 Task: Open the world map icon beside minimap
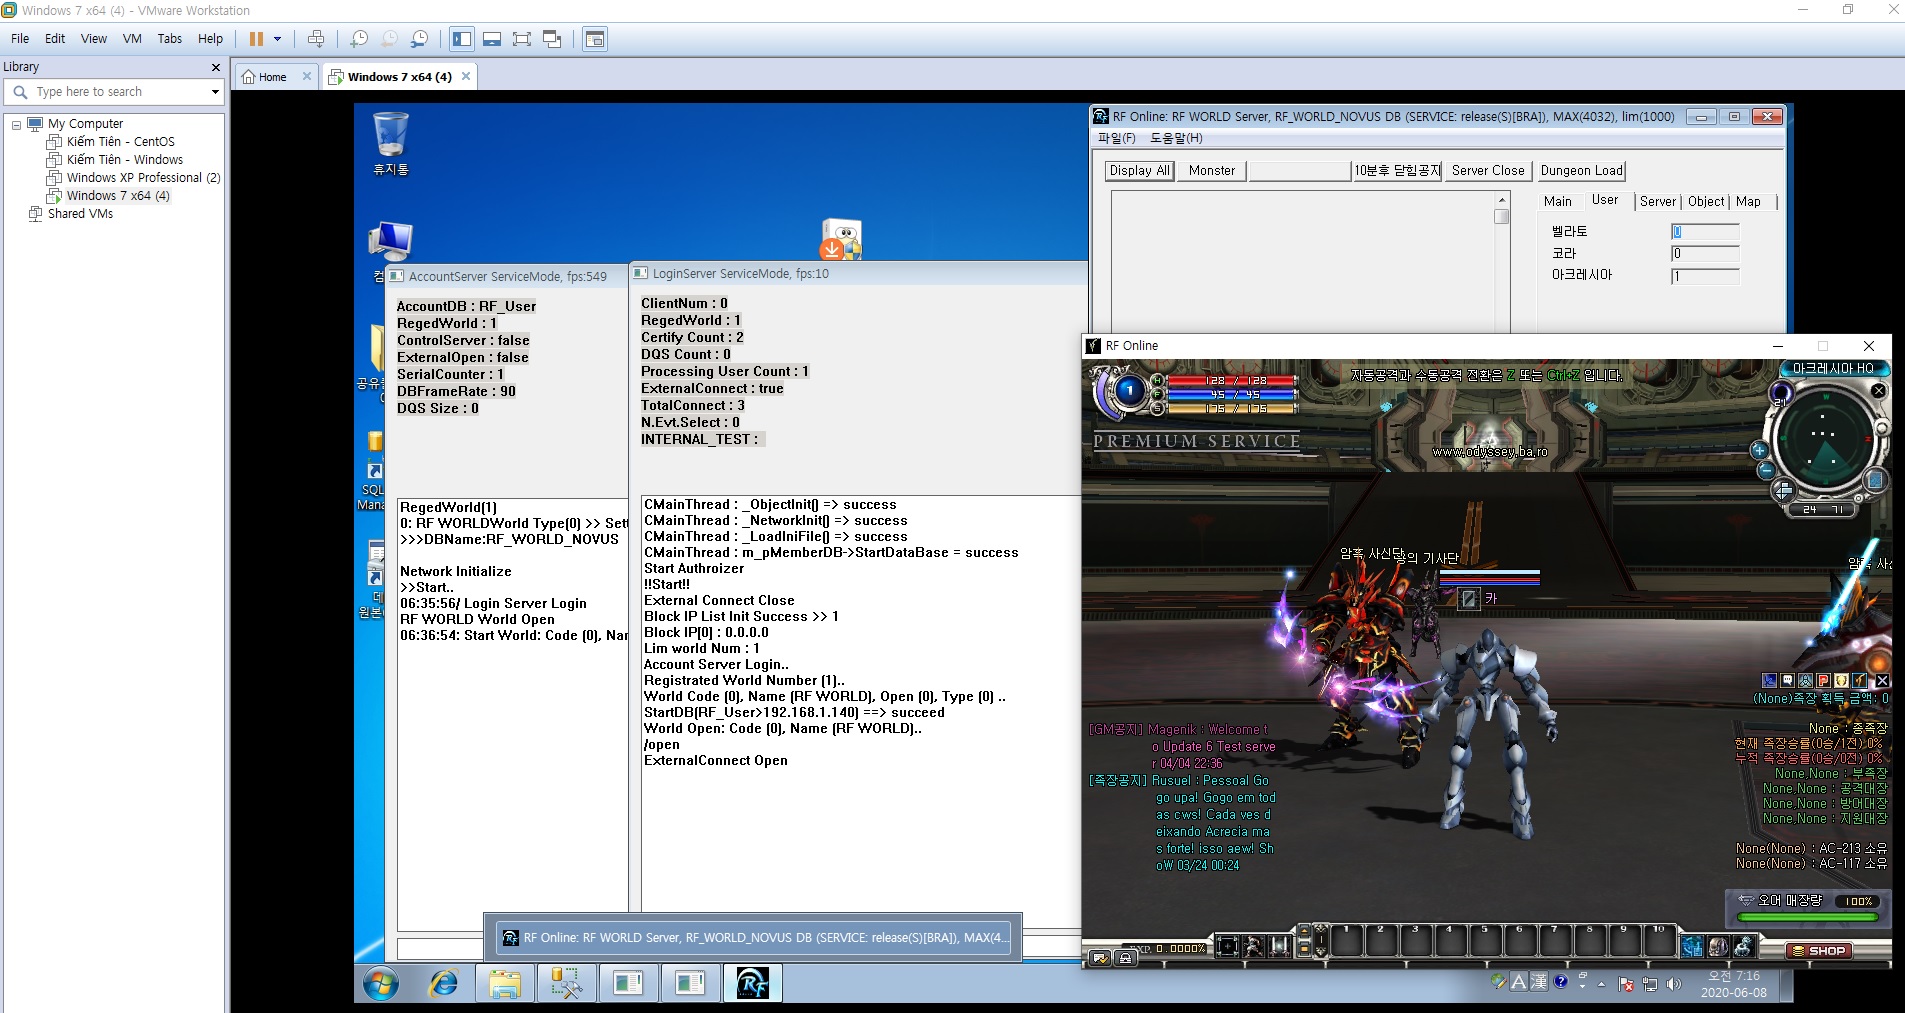(1876, 481)
